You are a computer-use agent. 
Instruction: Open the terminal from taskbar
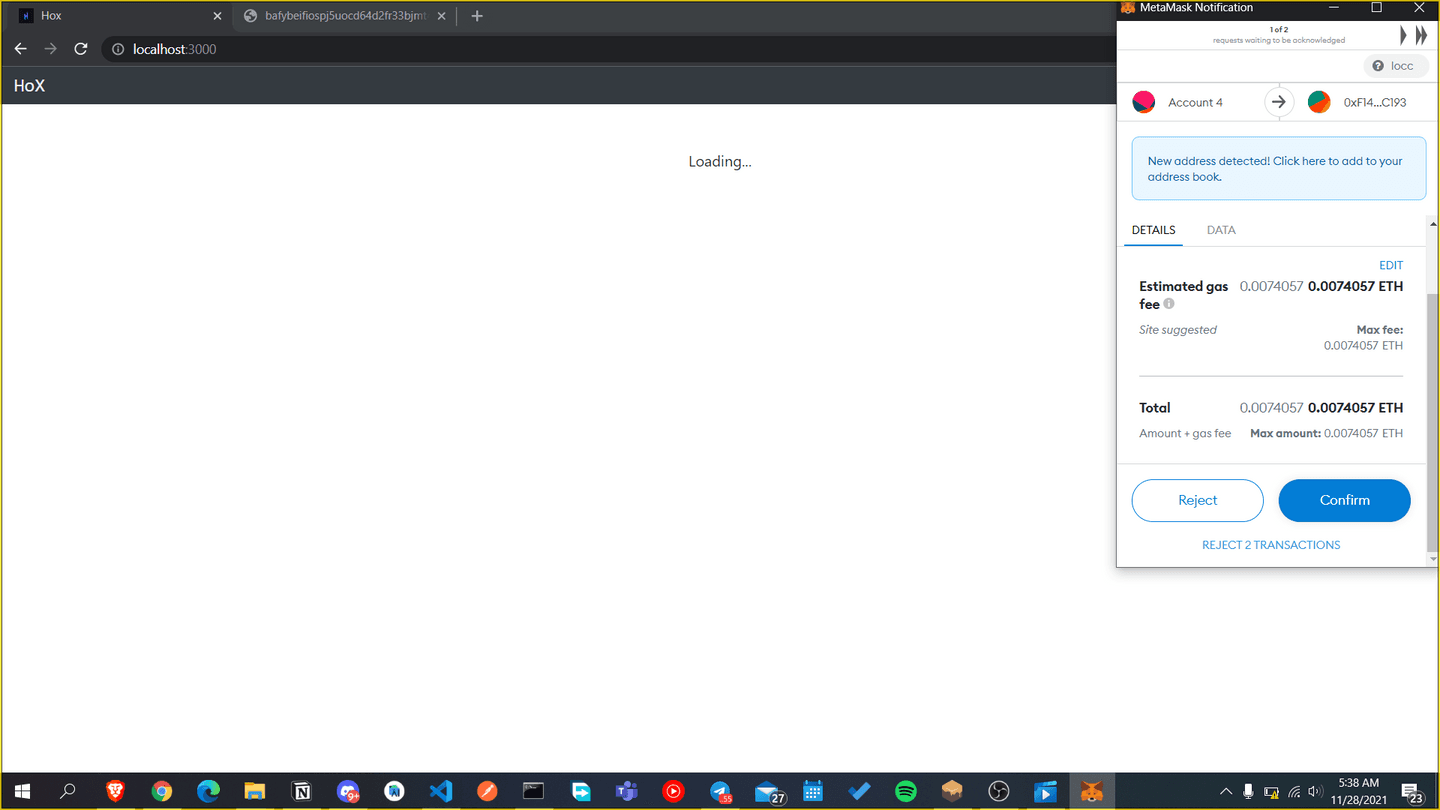click(x=534, y=791)
